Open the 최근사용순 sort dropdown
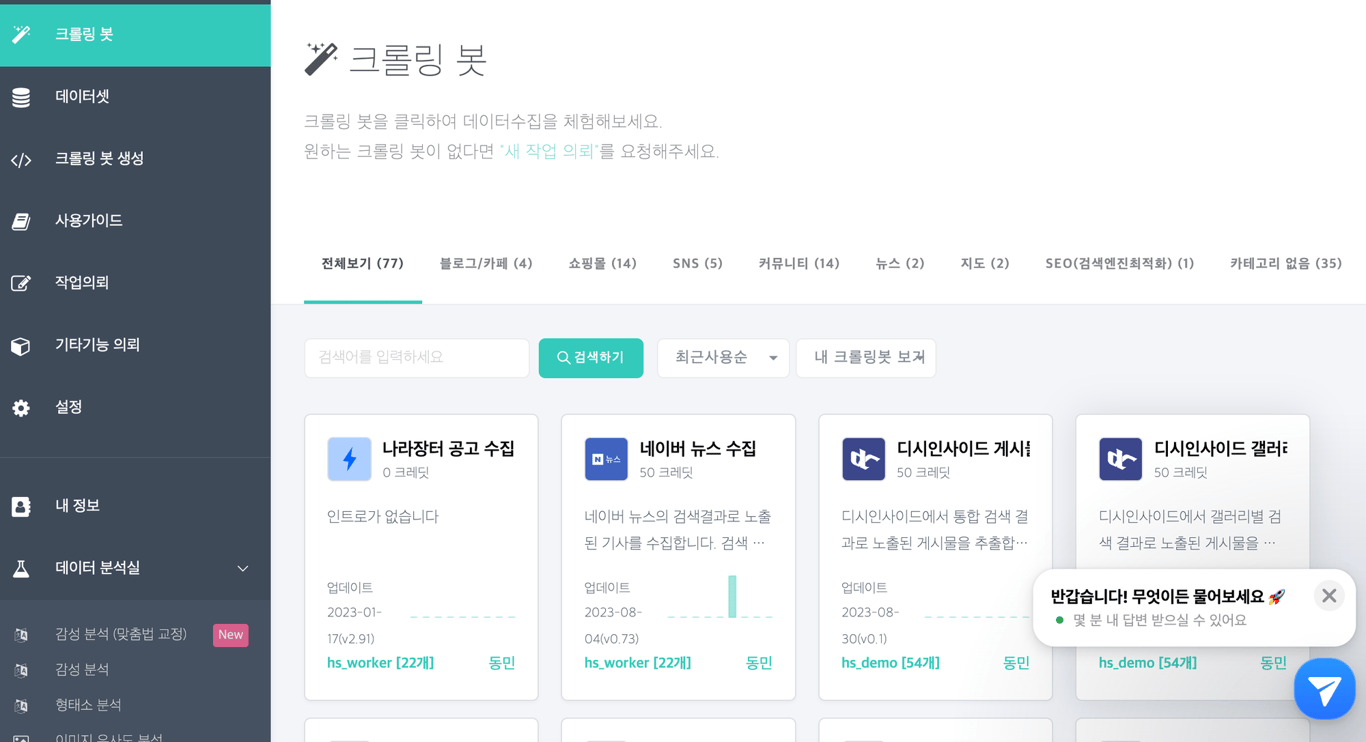Image resolution: width=1366 pixels, height=742 pixels. tap(723, 358)
